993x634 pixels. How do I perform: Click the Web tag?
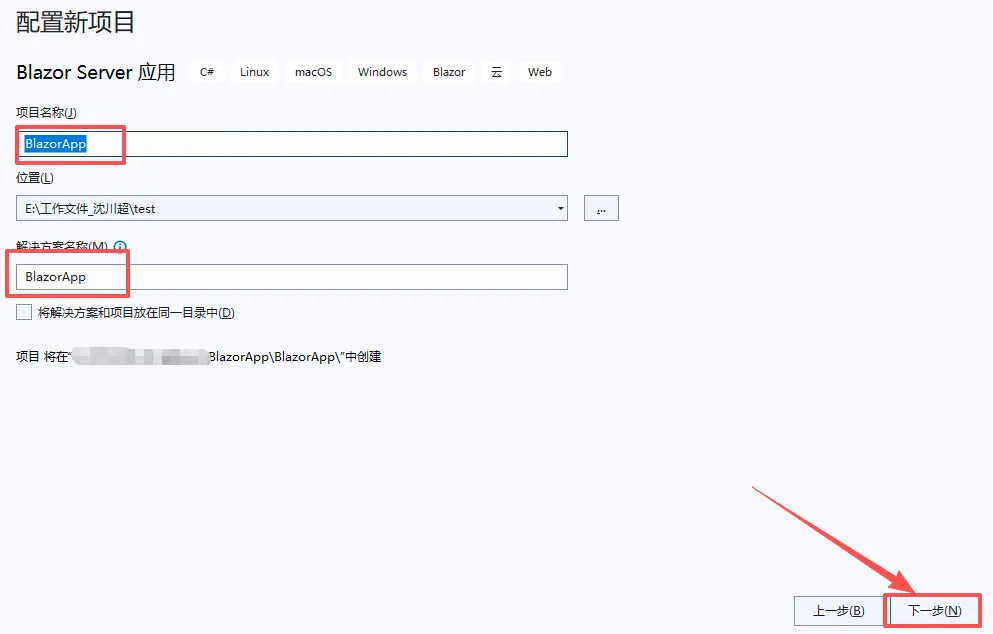540,72
